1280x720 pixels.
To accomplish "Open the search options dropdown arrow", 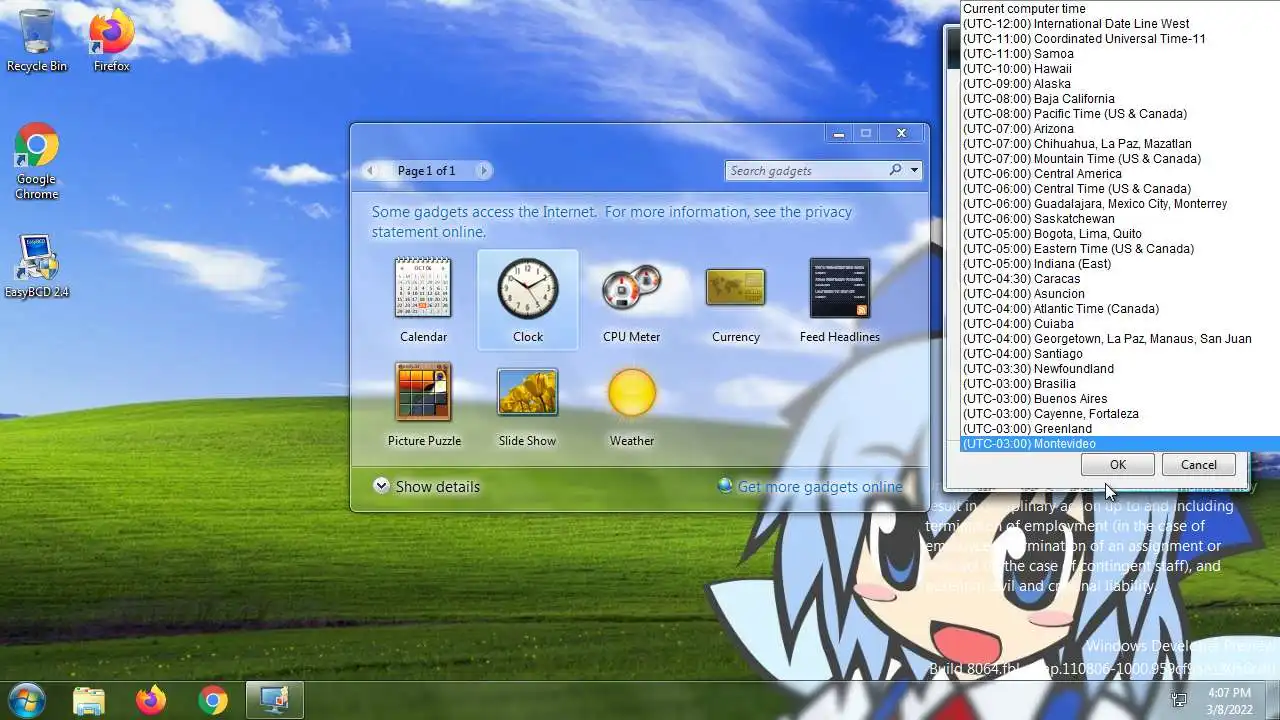I will click(x=913, y=170).
